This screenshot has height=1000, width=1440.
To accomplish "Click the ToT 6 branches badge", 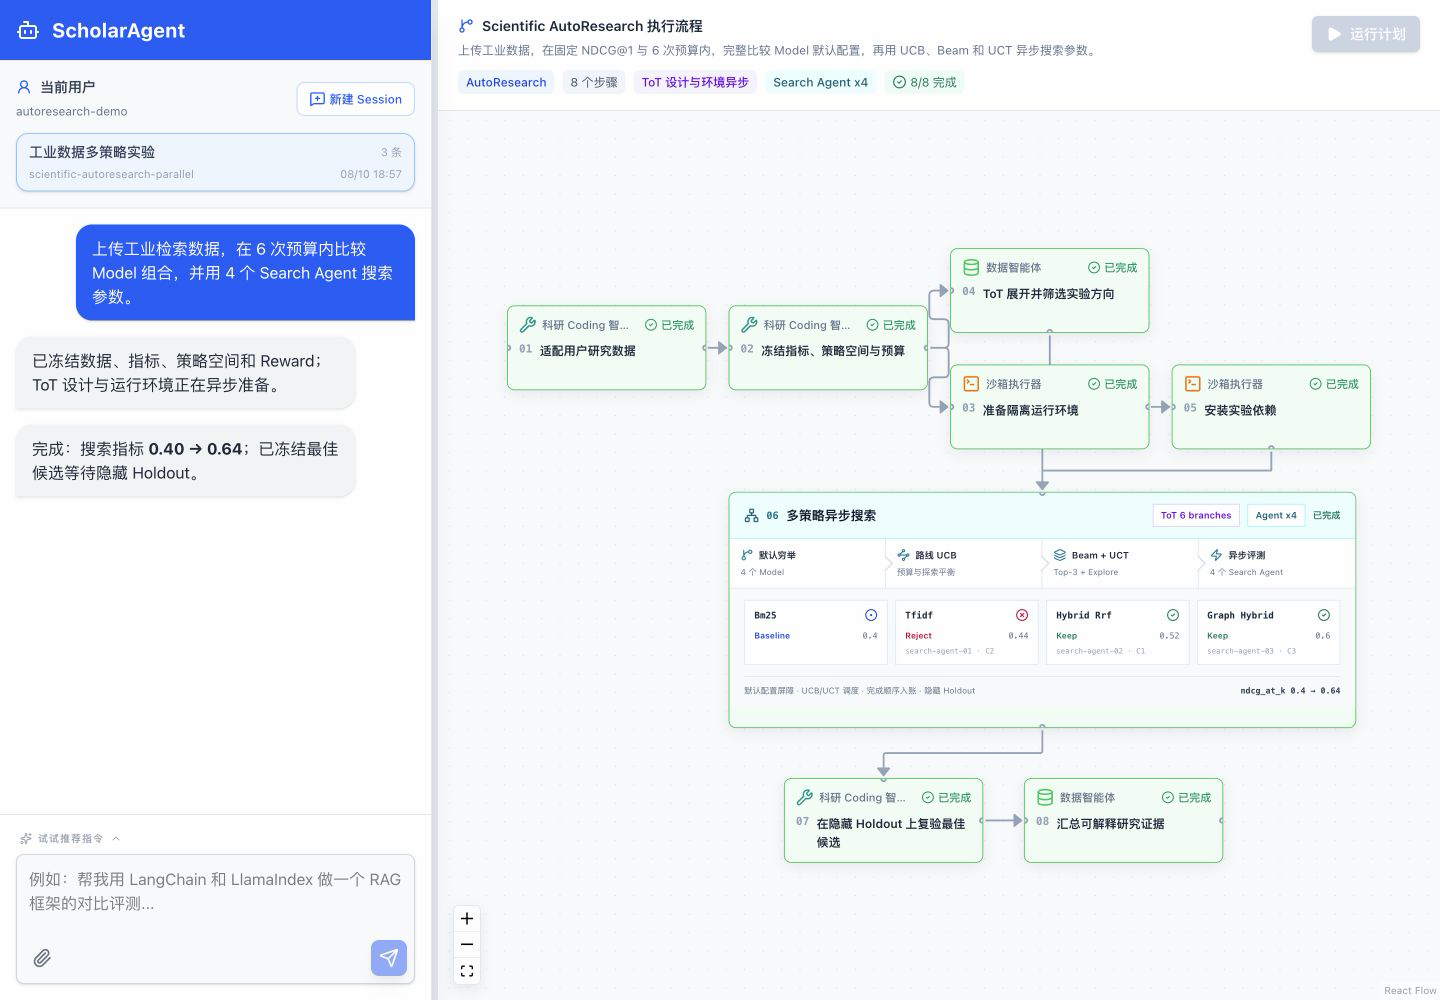I will click(x=1196, y=515).
